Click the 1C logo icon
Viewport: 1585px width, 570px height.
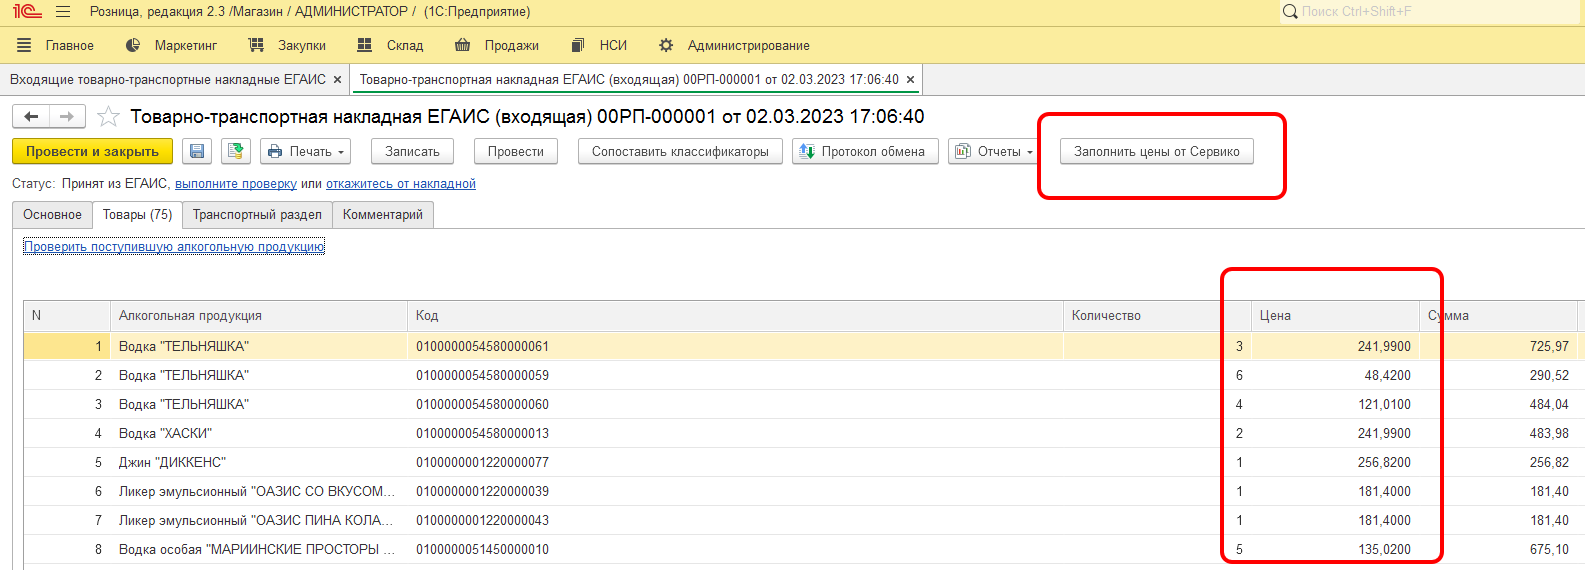tap(27, 12)
